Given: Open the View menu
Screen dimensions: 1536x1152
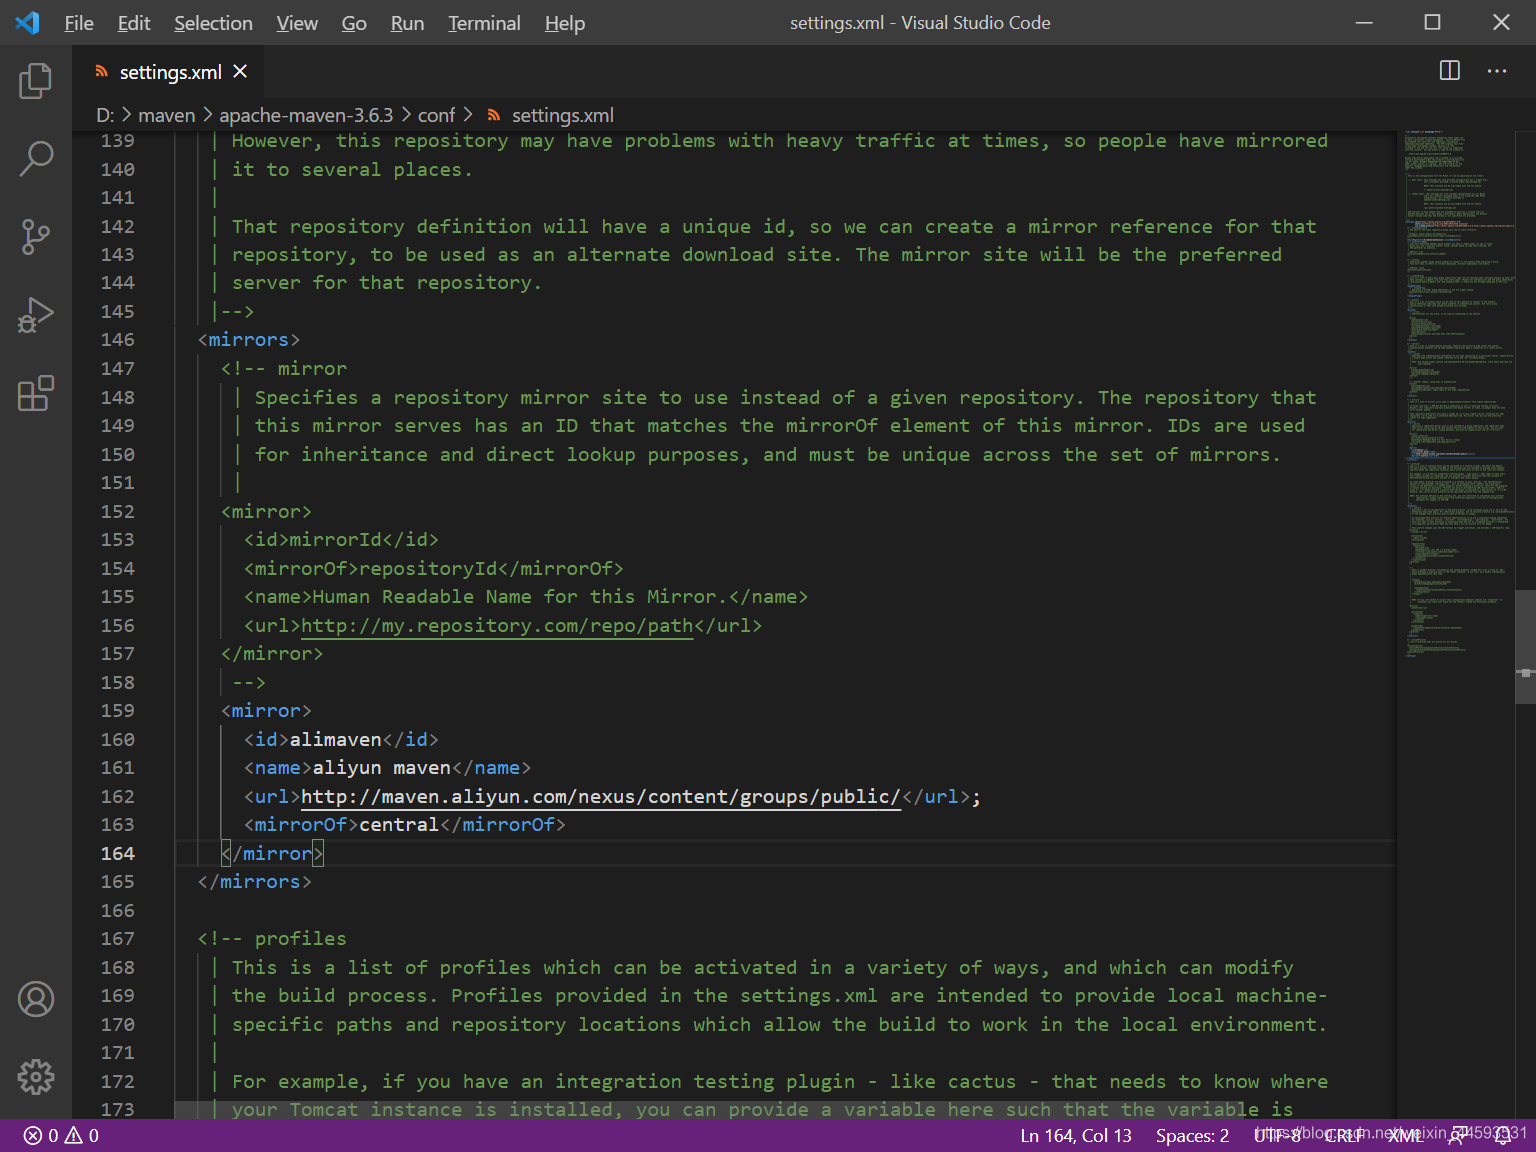Looking at the screenshot, I should pyautogui.click(x=297, y=23).
